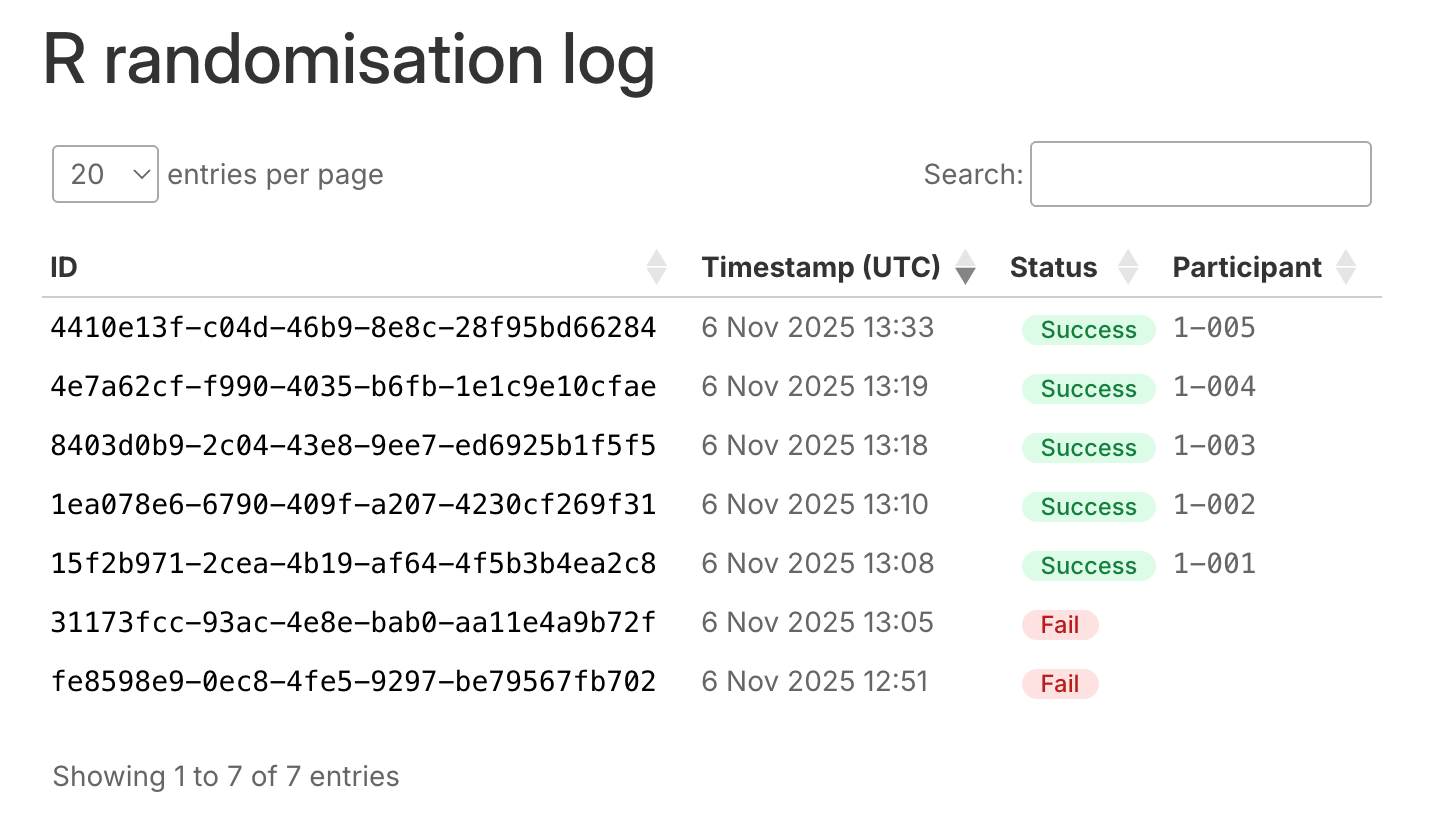This screenshot has width=1444, height=832.
Task: Select log ID starting with 4410e13f
Action: (353, 327)
